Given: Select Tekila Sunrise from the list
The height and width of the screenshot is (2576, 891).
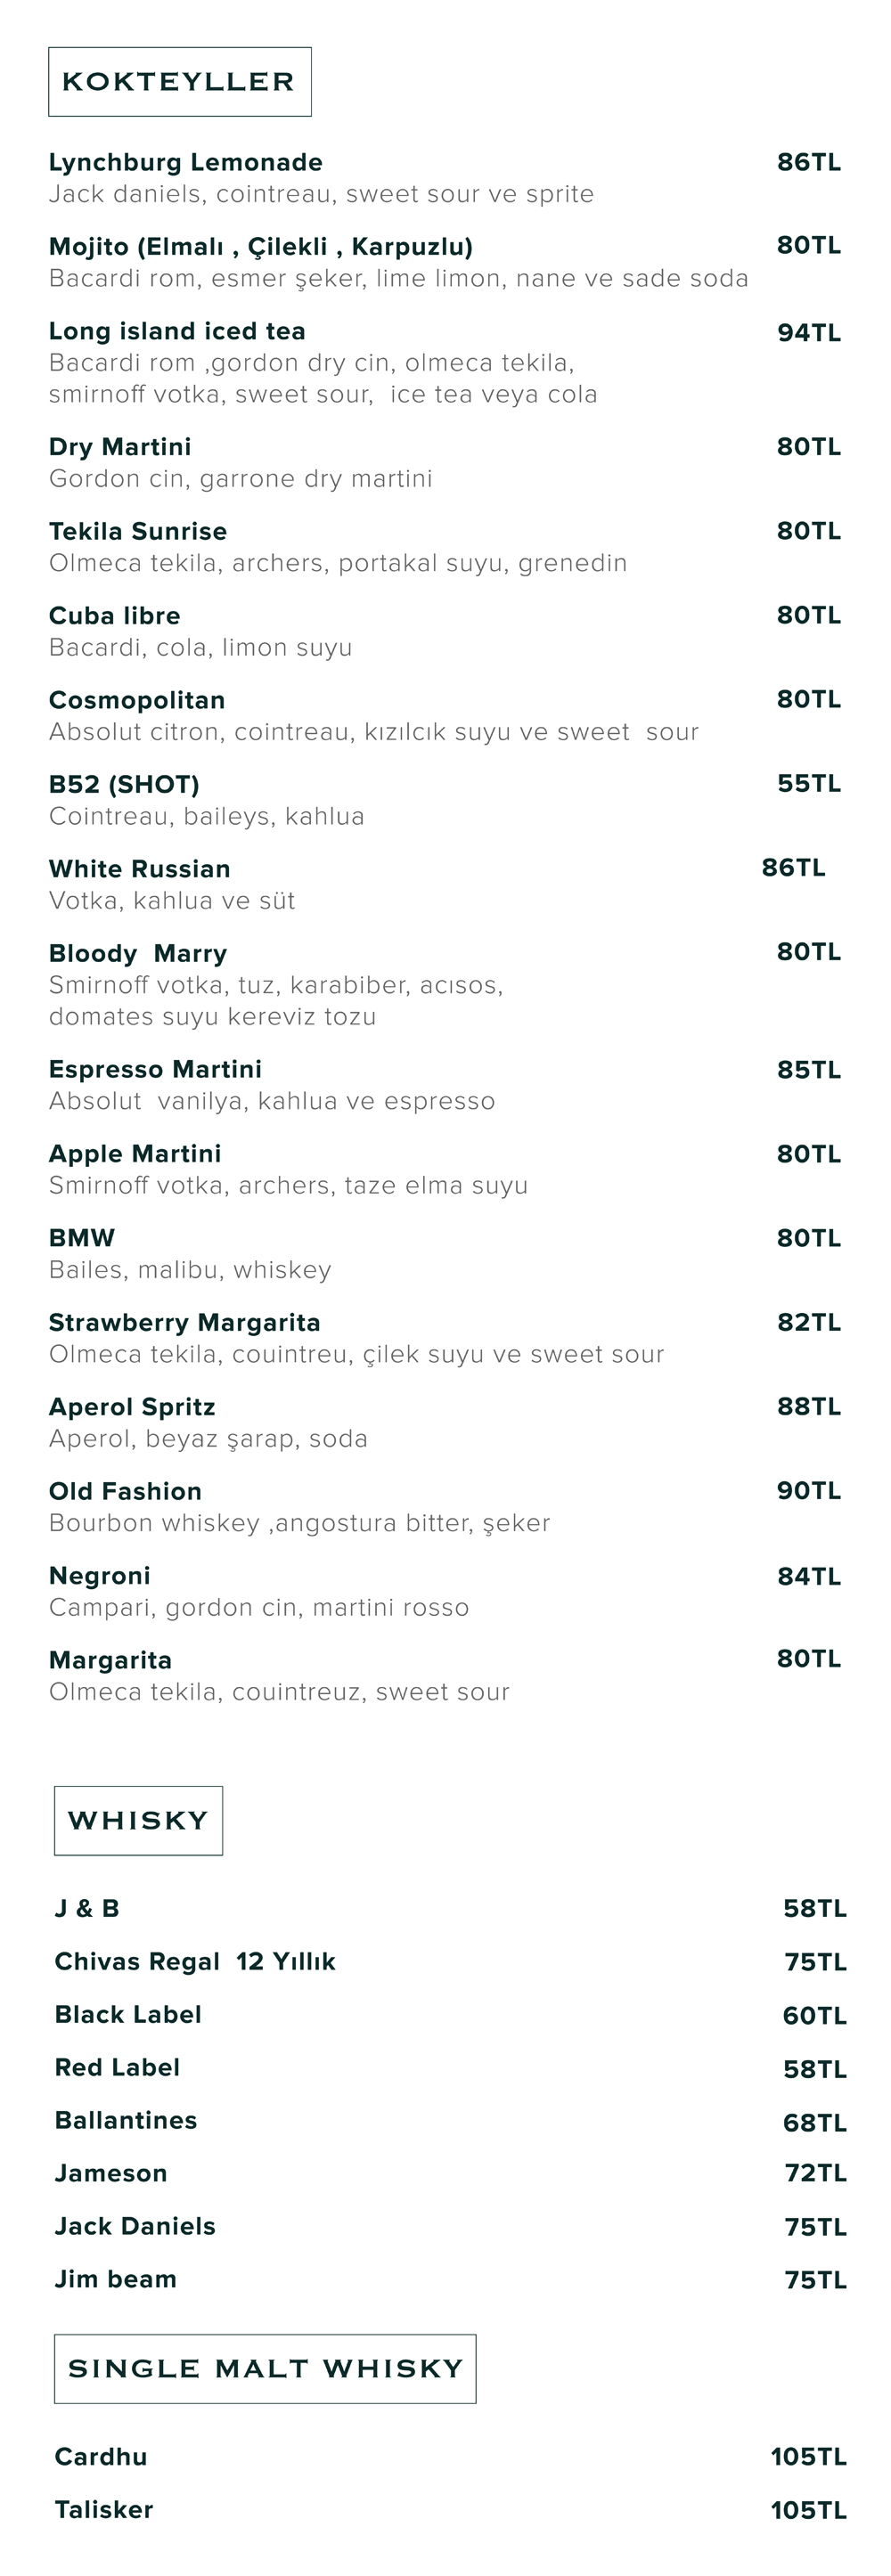Looking at the screenshot, I should click(138, 531).
